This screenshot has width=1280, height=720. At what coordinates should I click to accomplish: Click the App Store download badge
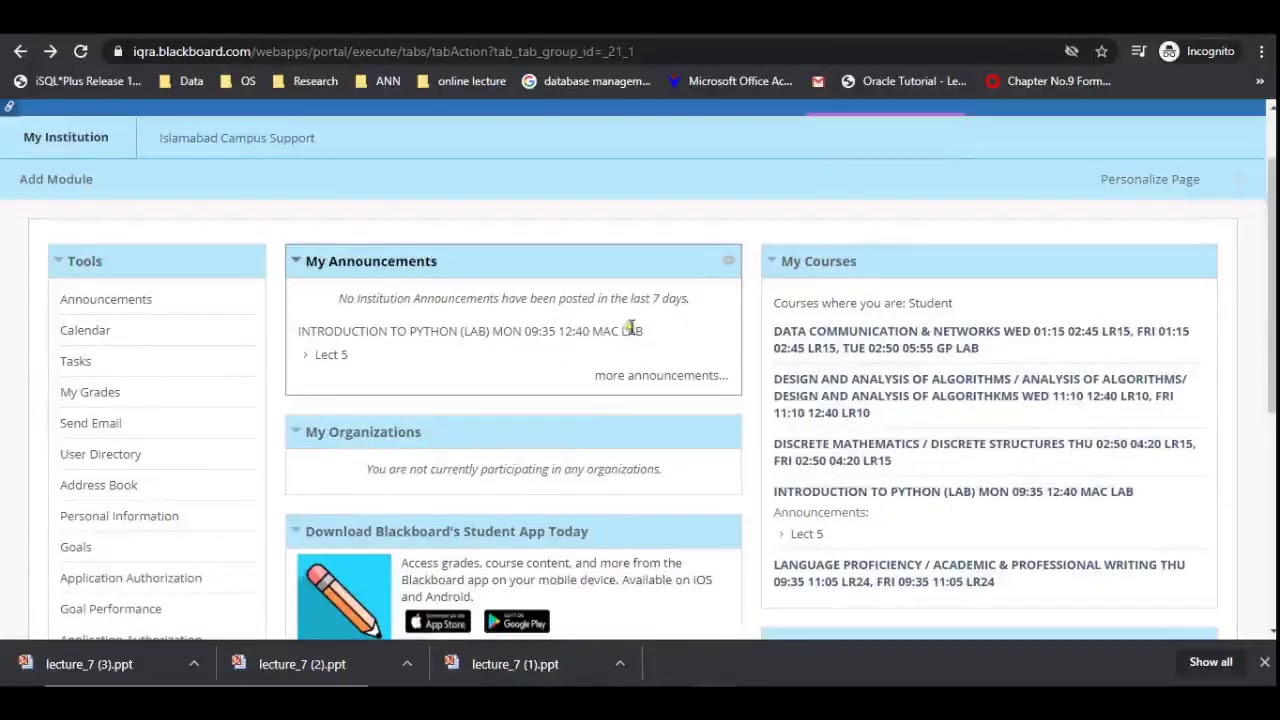click(438, 622)
